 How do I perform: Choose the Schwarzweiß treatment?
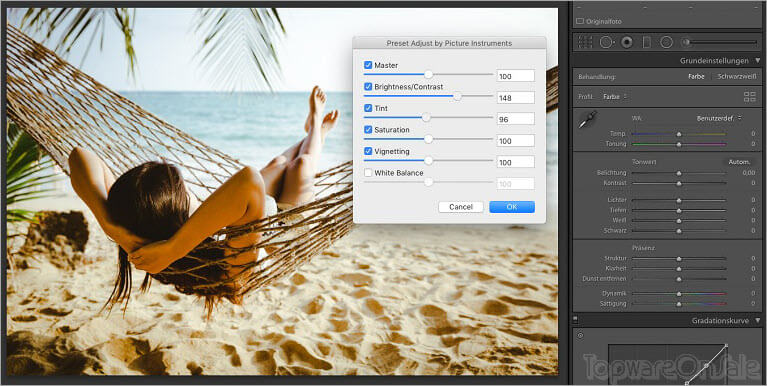pyautogui.click(x=737, y=77)
